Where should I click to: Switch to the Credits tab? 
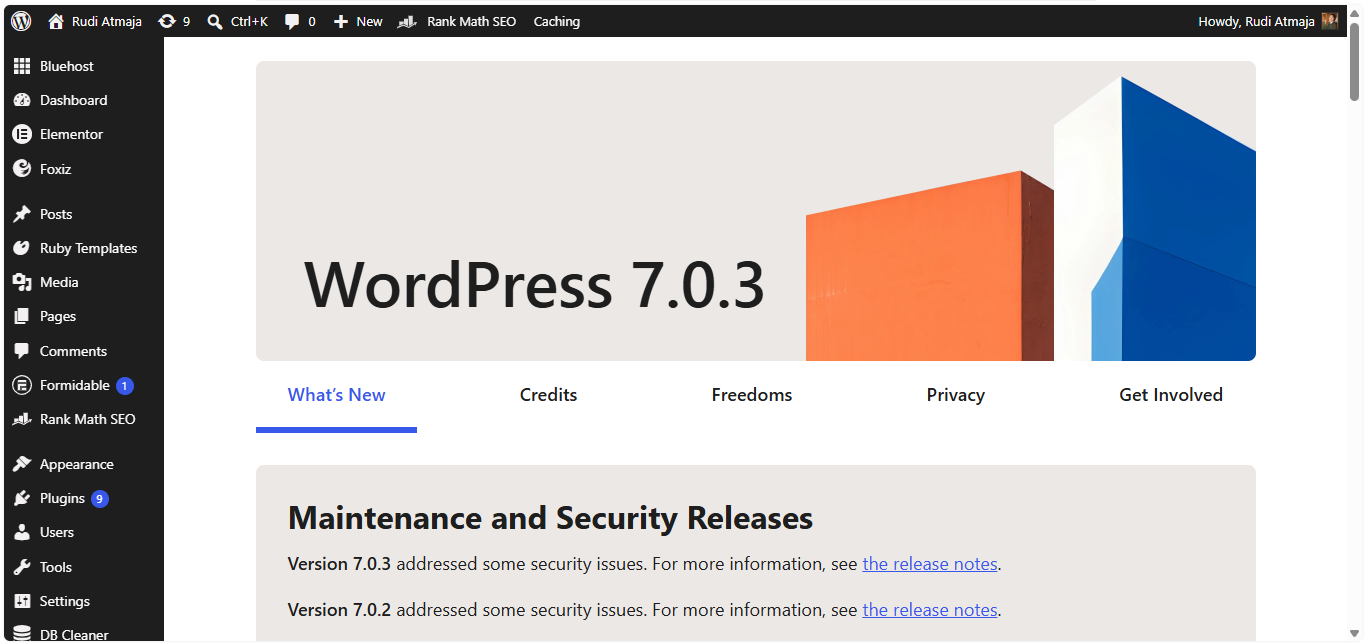pyautogui.click(x=548, y=395)
